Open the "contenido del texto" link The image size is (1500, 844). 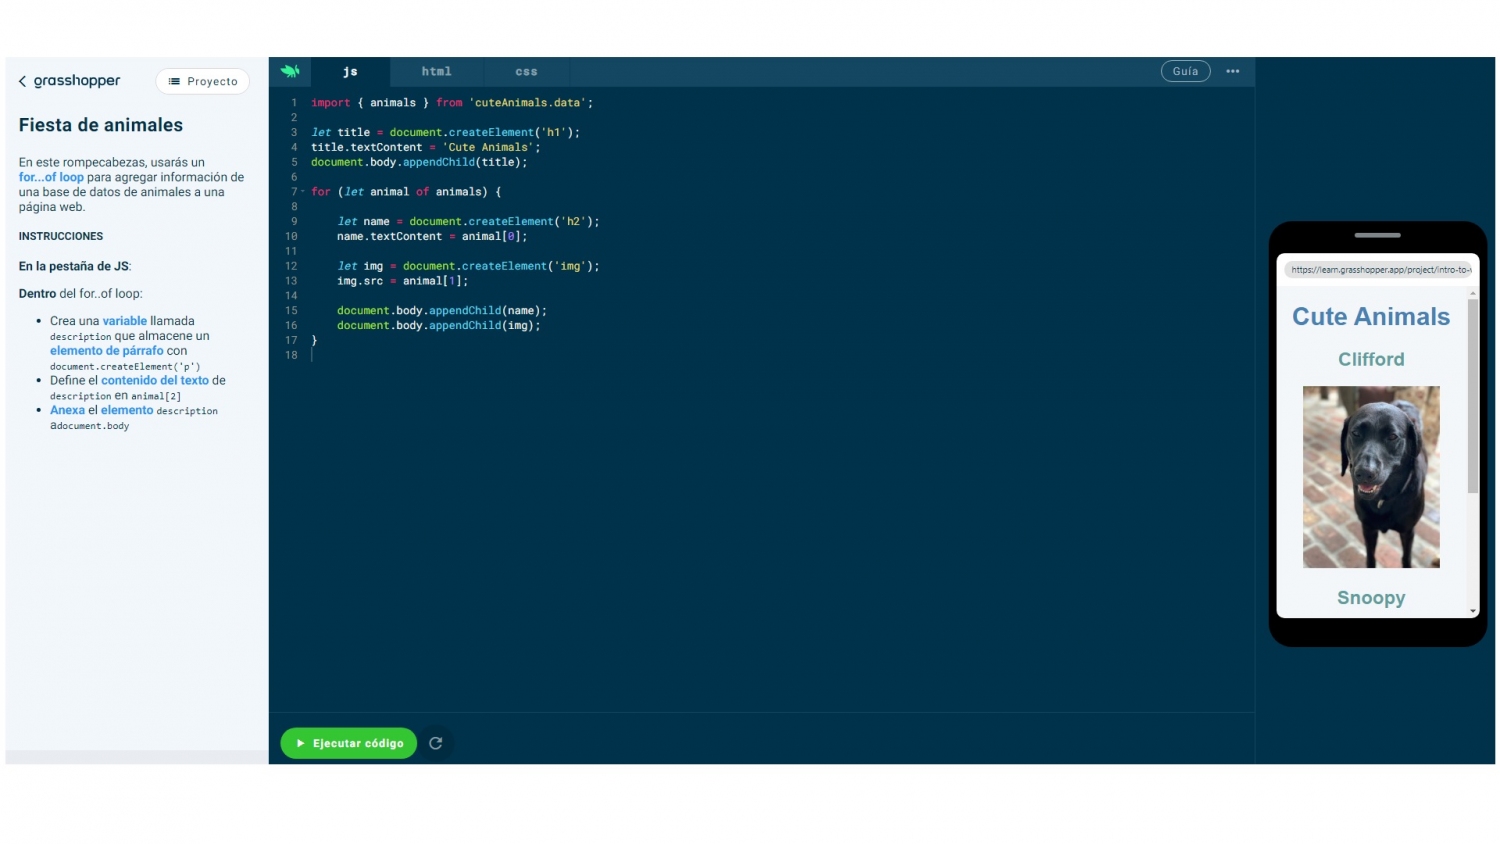(x=155, y=380)
